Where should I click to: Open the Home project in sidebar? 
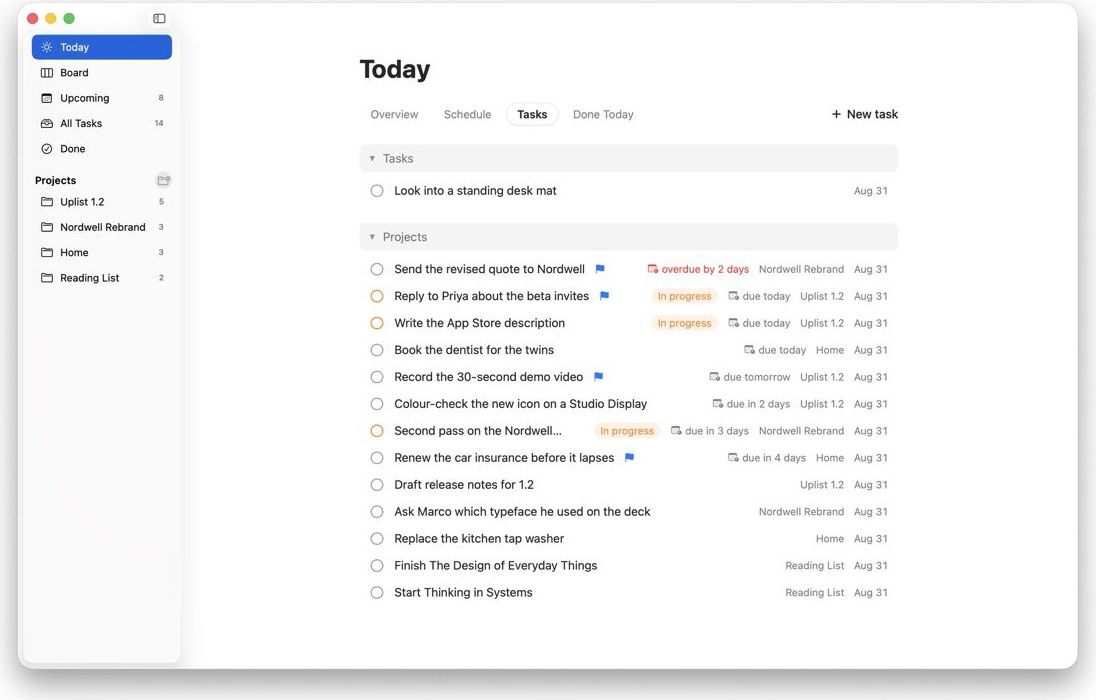tap(102, 252)
